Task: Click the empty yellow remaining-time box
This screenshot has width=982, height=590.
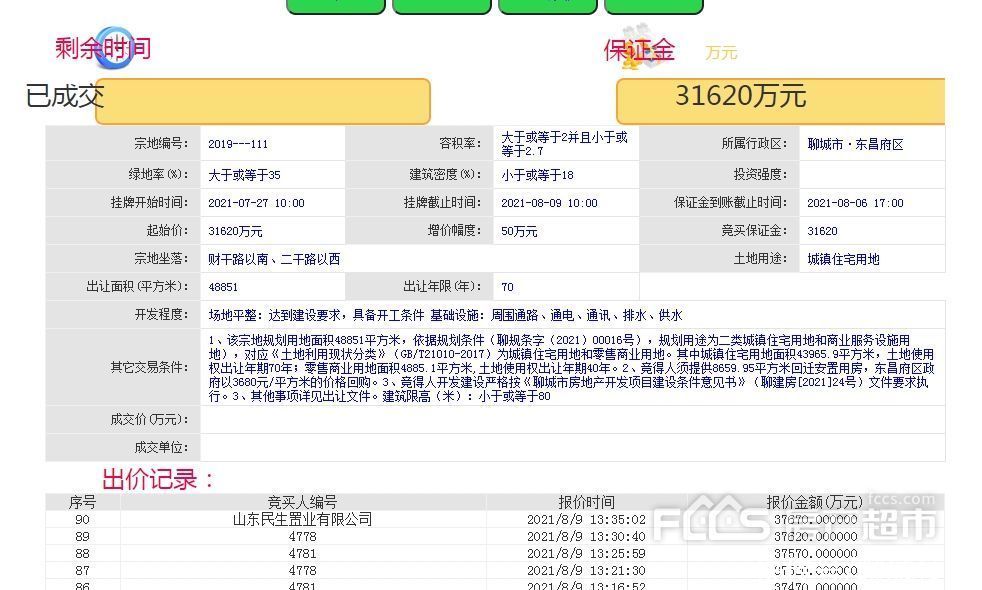Action: coord(263,101)
